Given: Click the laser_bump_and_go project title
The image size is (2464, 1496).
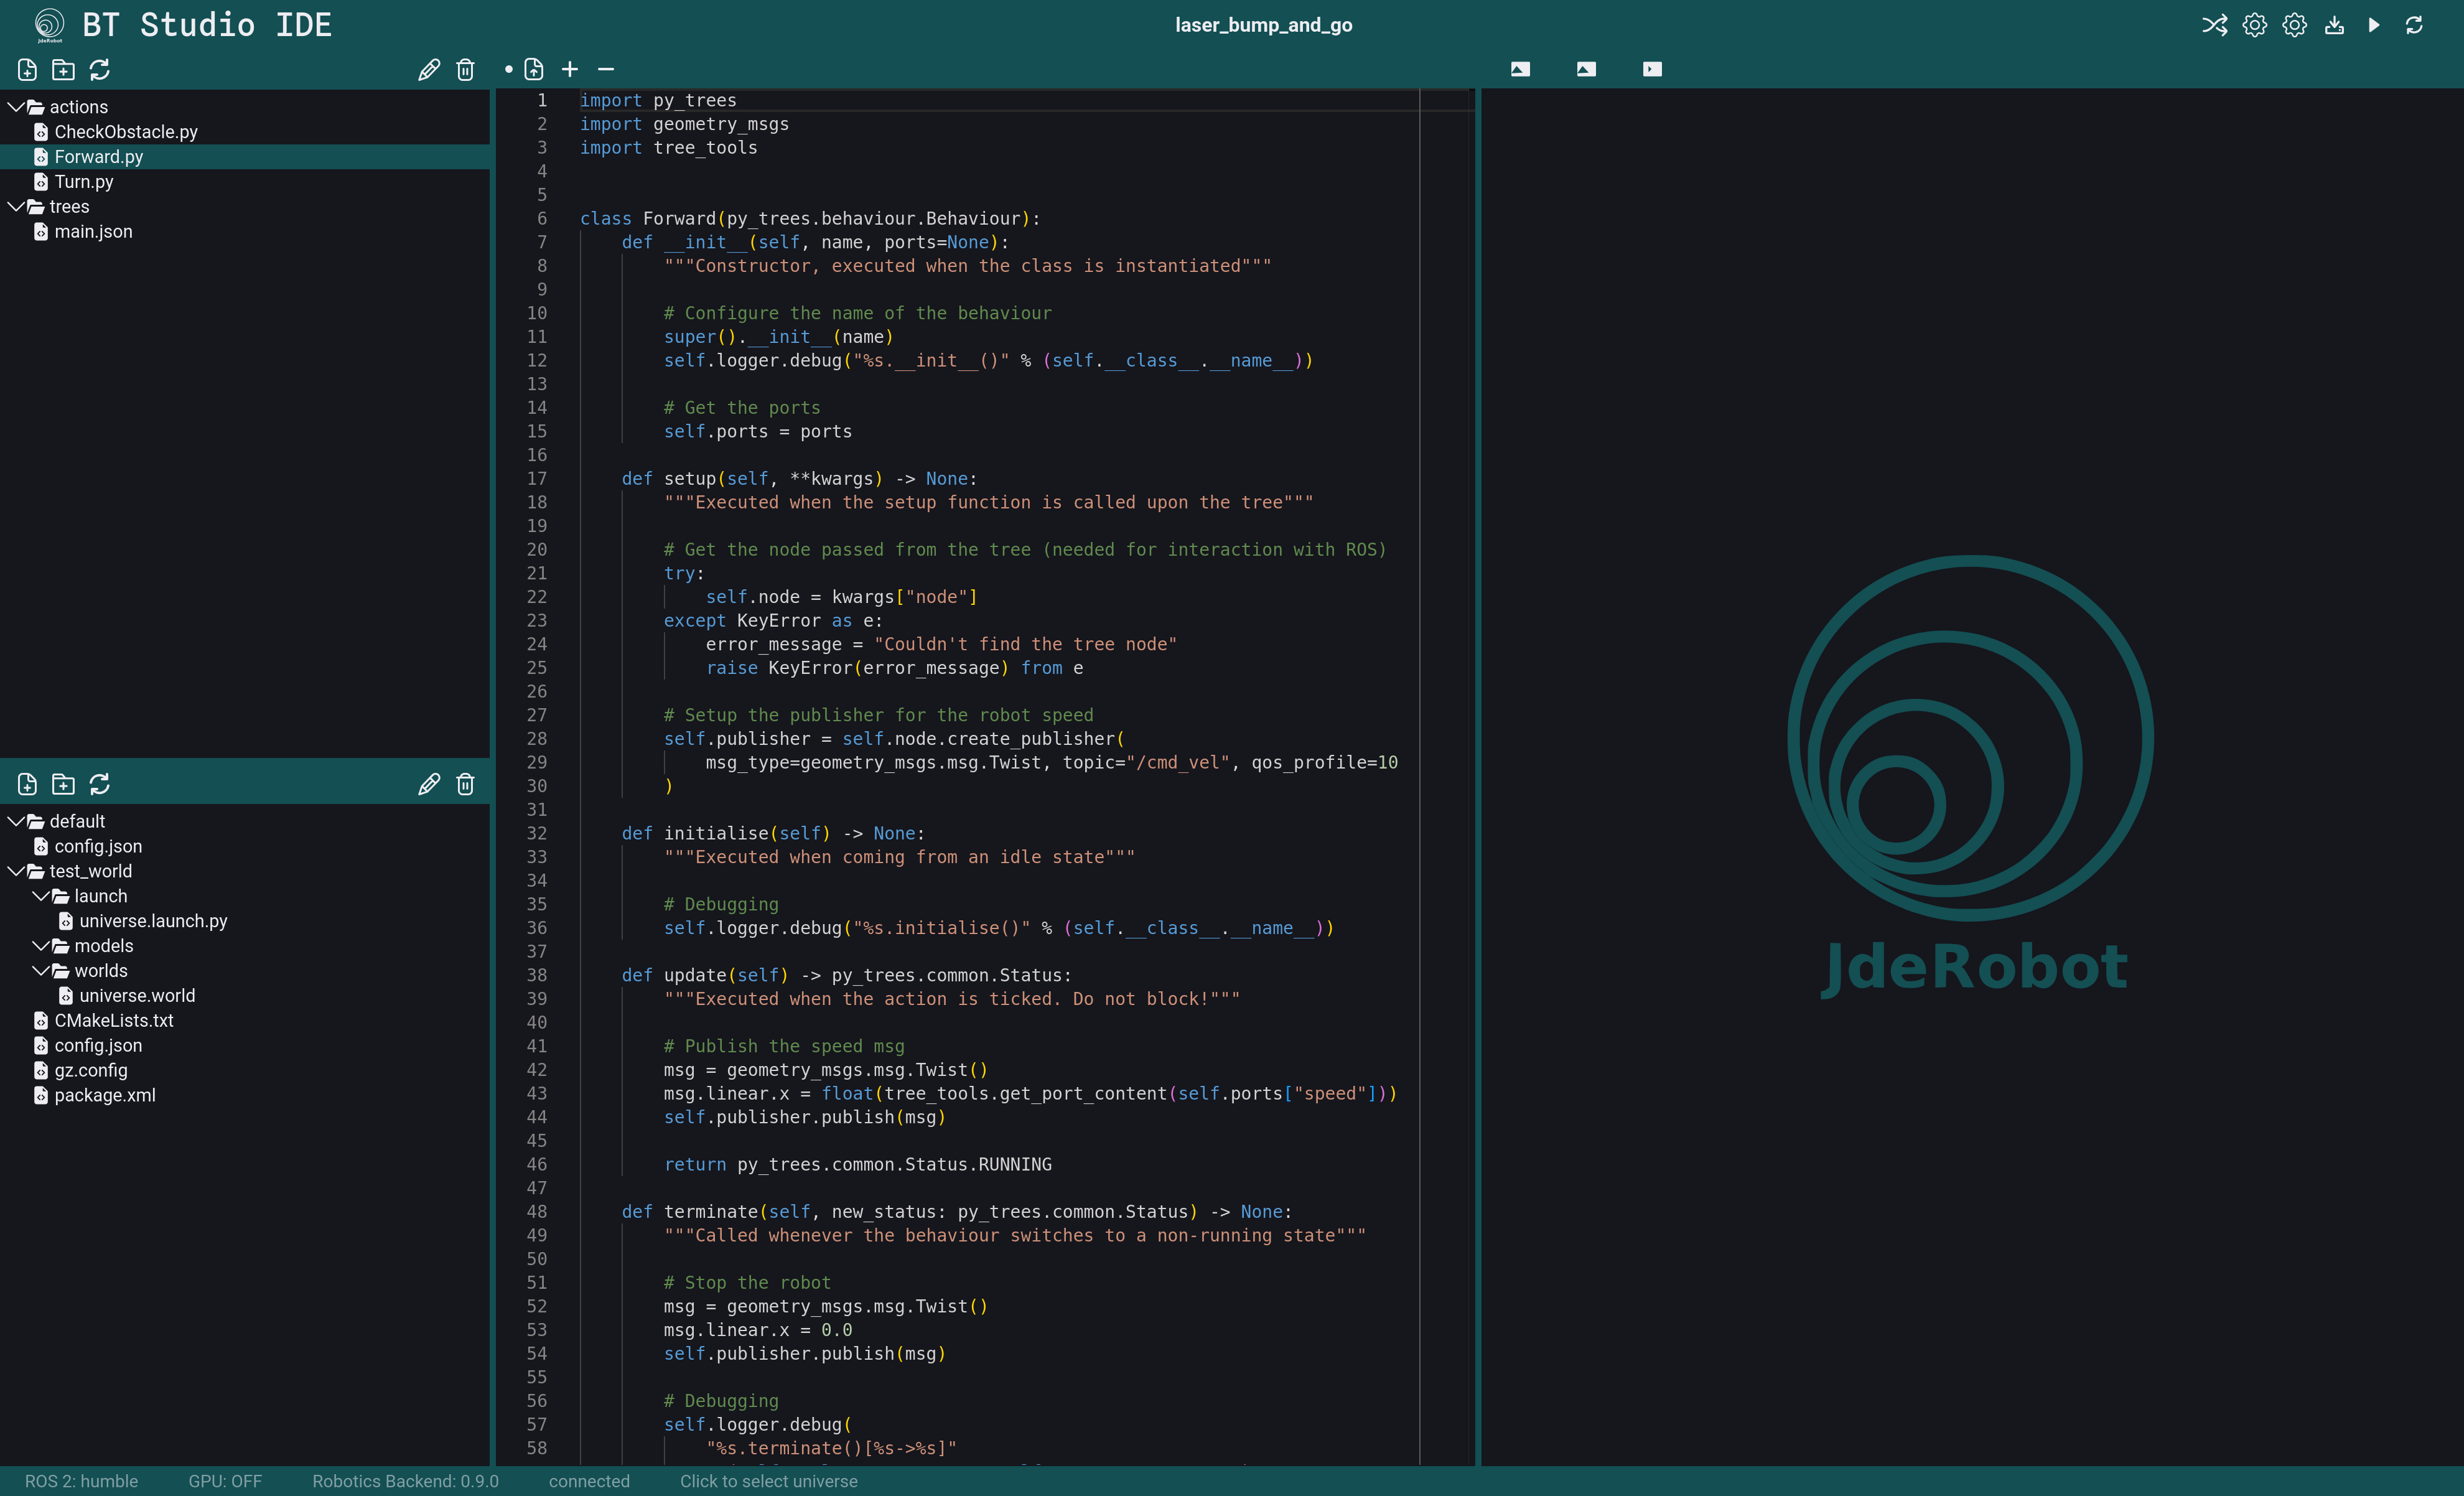Looking at the screenshot, I should (1263, 25).
